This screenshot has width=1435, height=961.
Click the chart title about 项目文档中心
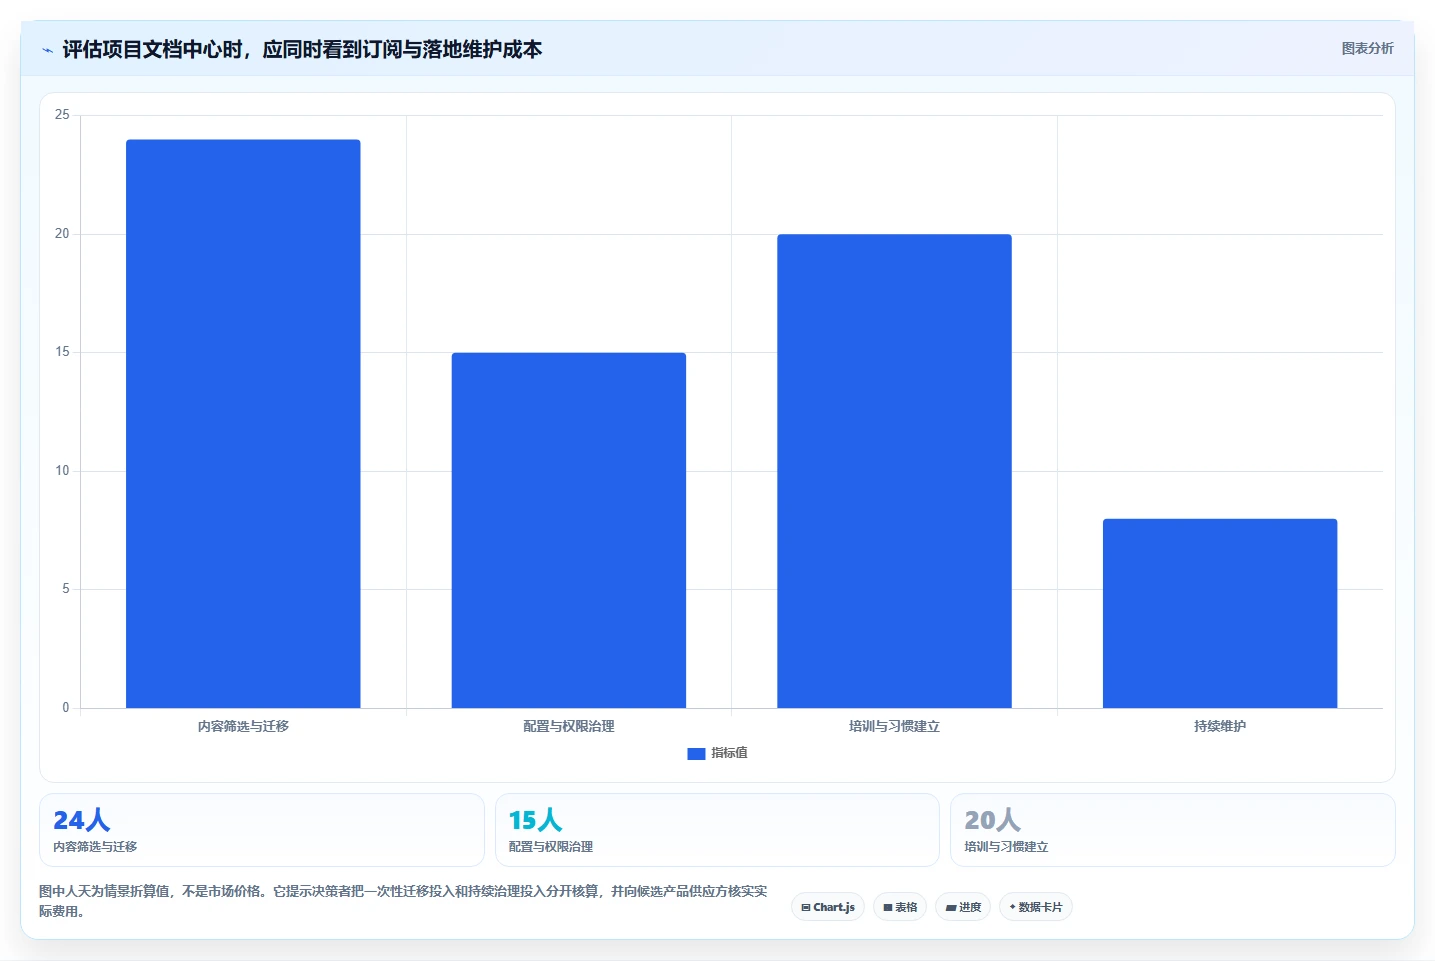(302, 49)
